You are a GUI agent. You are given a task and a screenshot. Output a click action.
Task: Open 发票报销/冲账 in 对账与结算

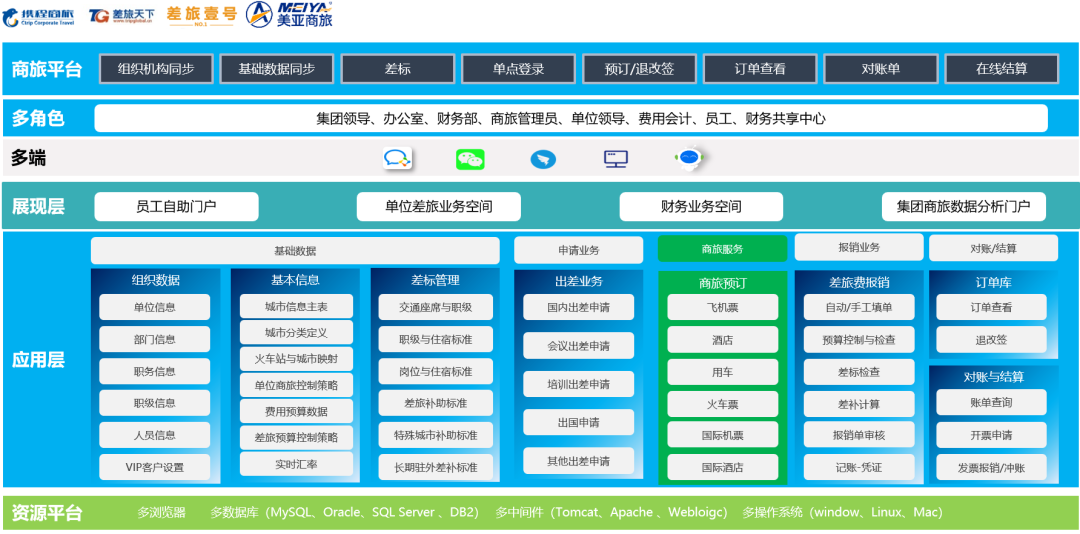click(x=991, y=467)
